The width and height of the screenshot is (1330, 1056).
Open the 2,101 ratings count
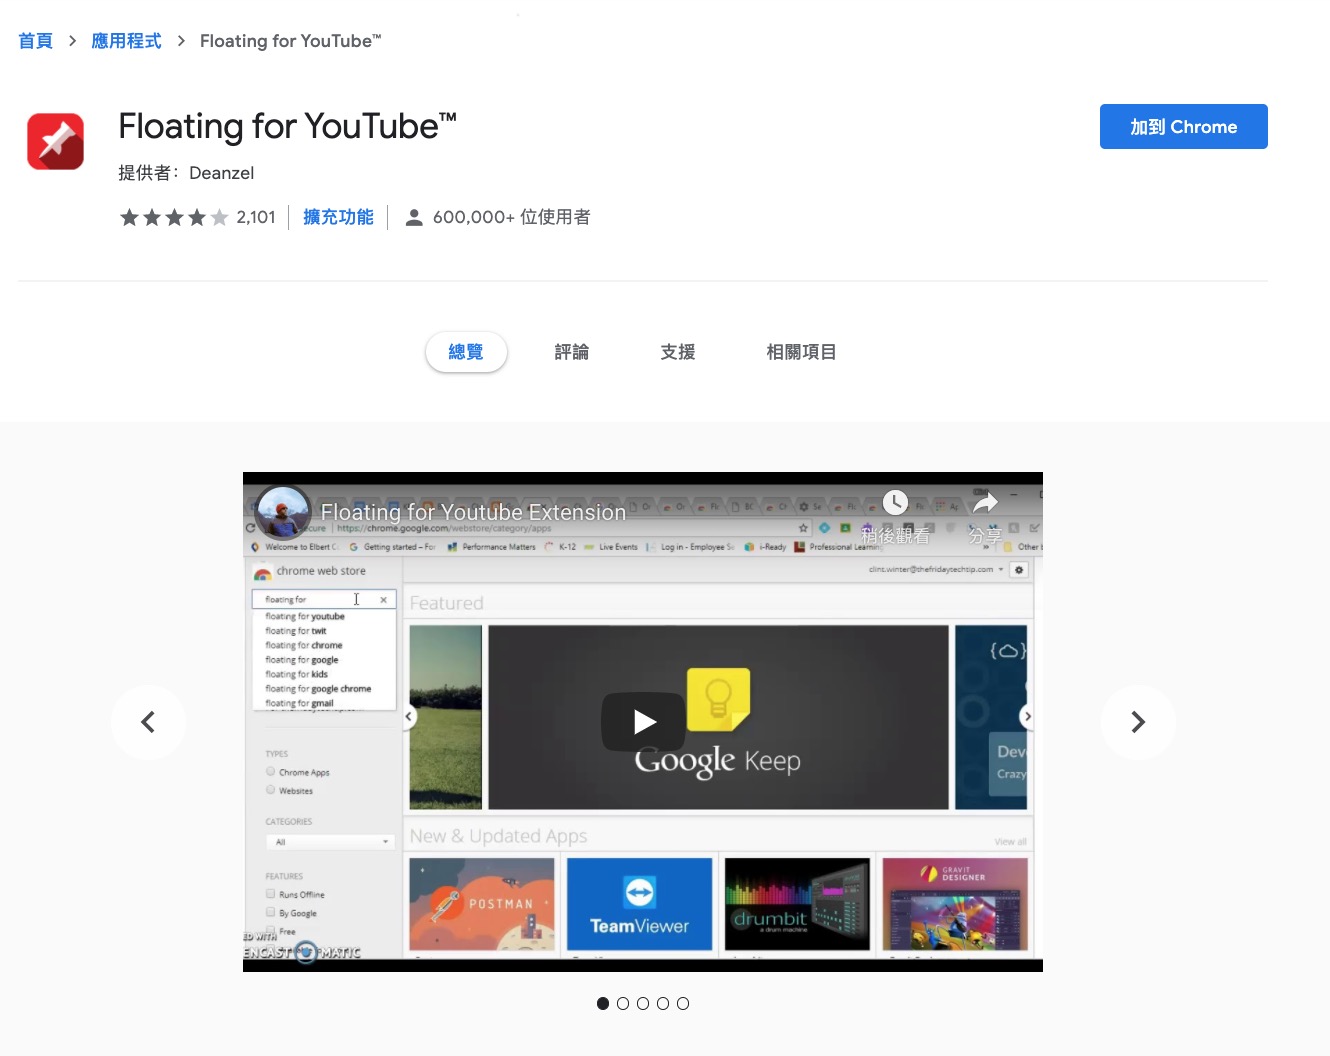tap(256, 217)
